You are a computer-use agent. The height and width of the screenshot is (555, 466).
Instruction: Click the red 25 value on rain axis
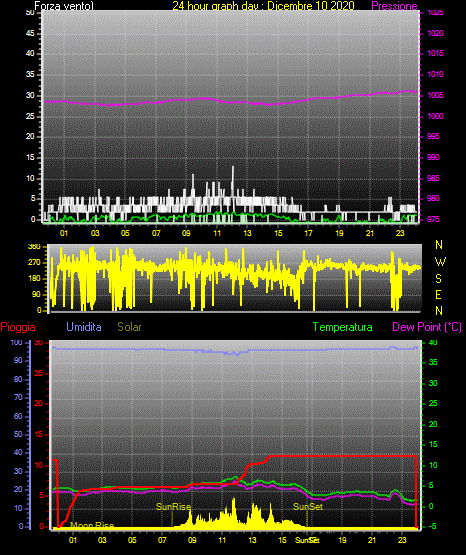pyautogui.click(x=39, y=373)
